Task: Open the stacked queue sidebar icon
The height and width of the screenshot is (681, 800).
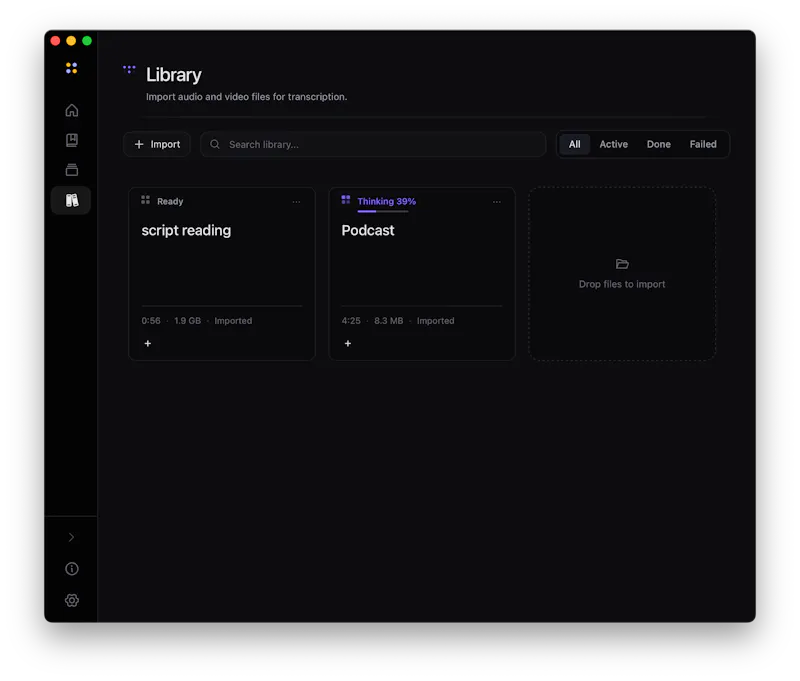Action: tap(71, 170)
